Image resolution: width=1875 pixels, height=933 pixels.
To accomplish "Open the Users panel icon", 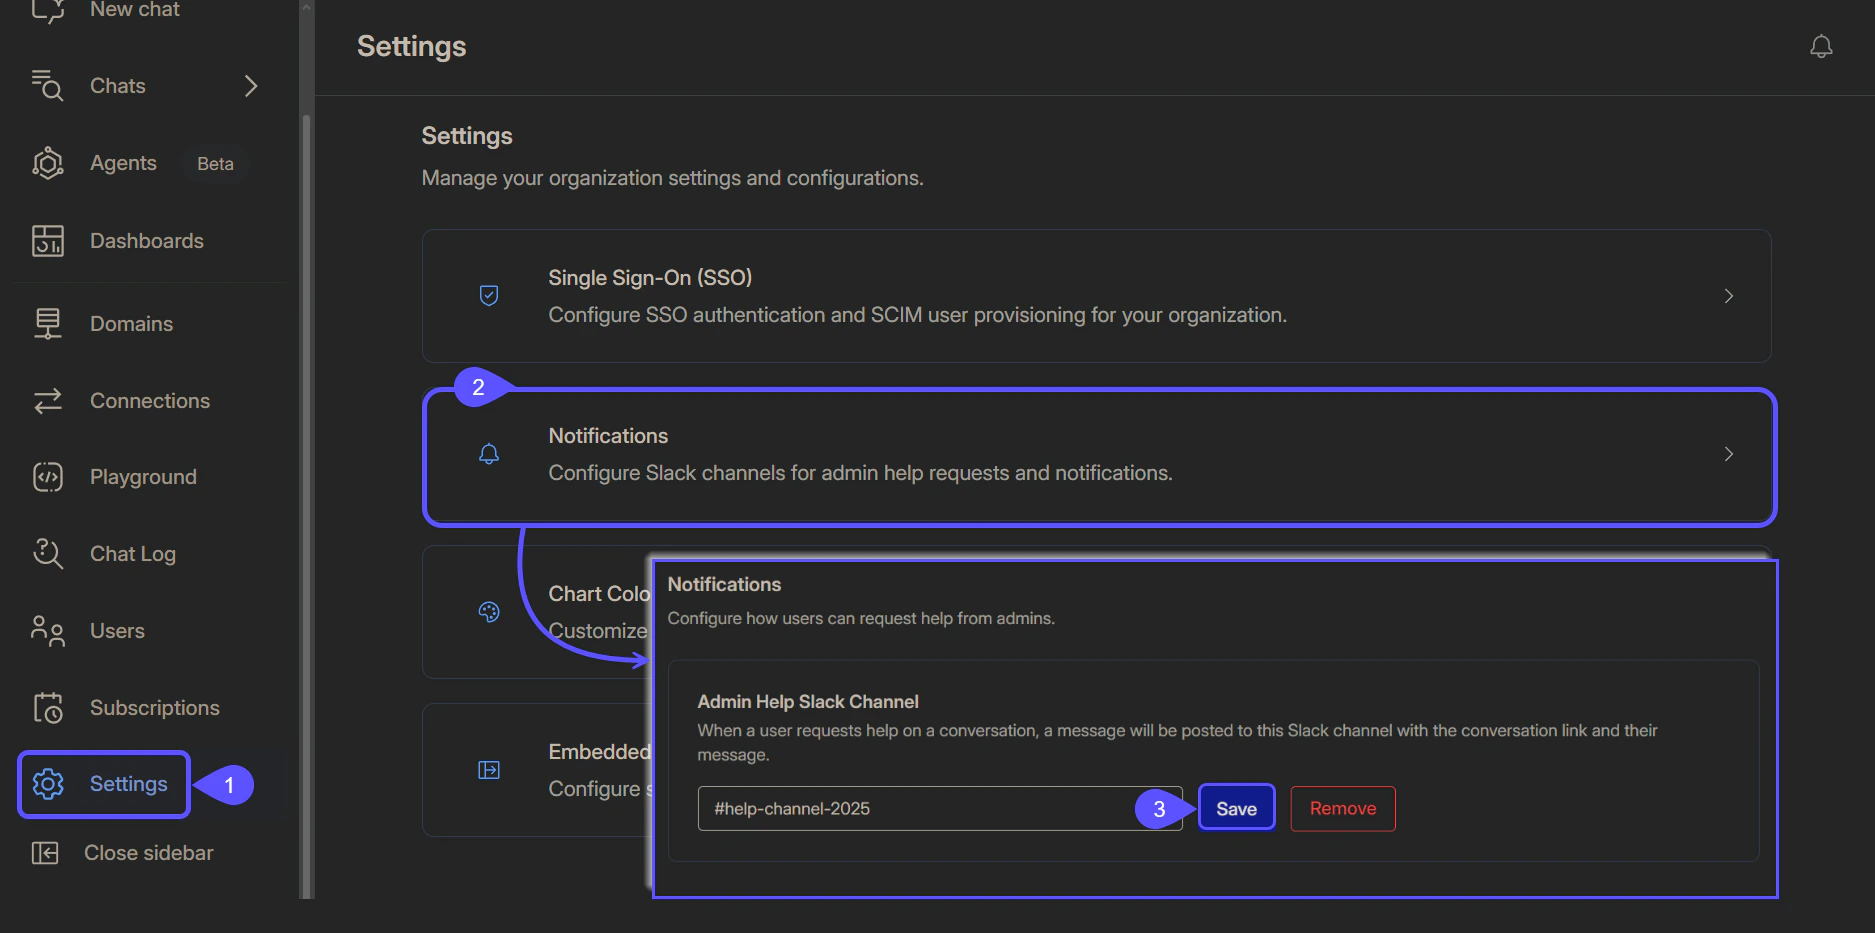I will pyautogui.click(x=47, y=630).
